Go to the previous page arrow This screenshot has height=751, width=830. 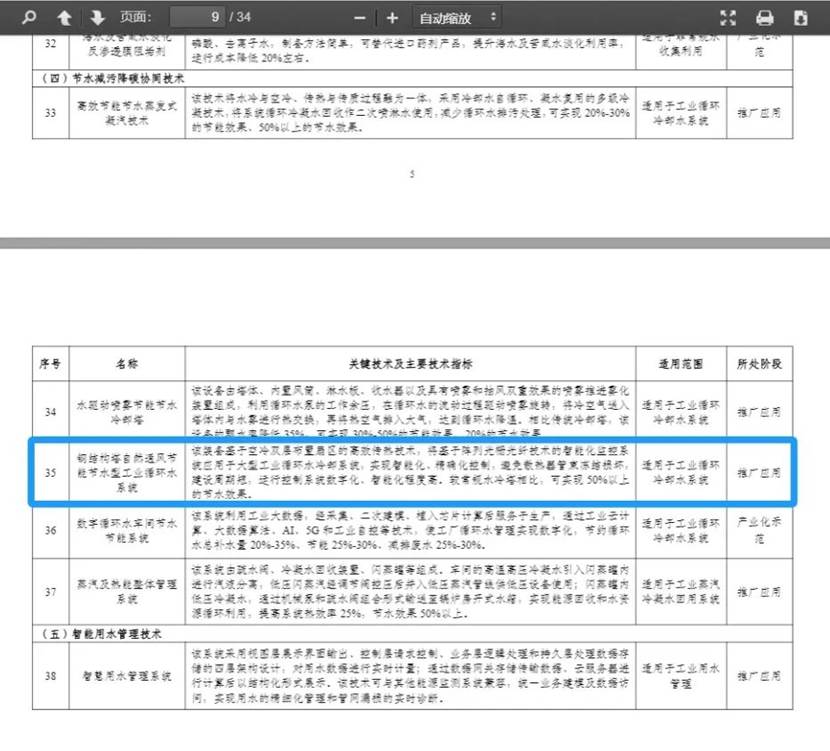tap(65, 17)
